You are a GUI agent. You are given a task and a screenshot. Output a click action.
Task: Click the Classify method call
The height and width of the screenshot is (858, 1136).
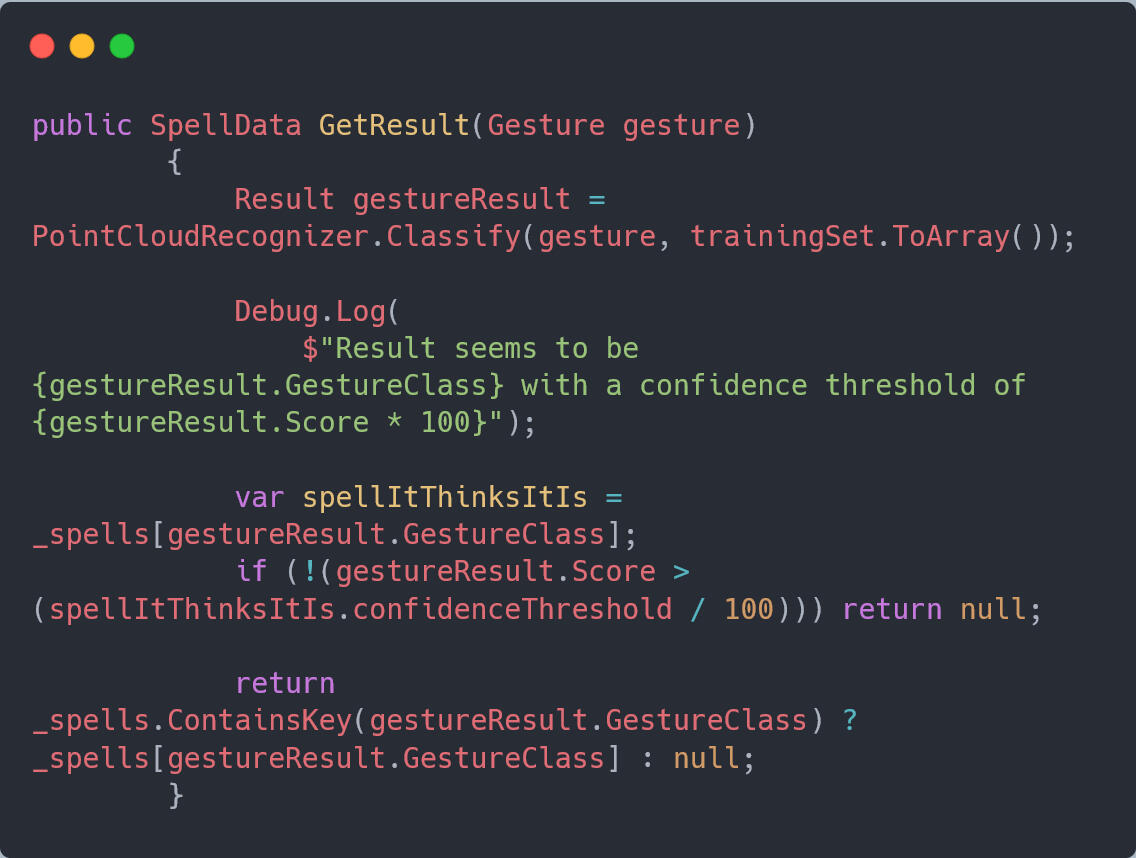[x=453, y=237]
